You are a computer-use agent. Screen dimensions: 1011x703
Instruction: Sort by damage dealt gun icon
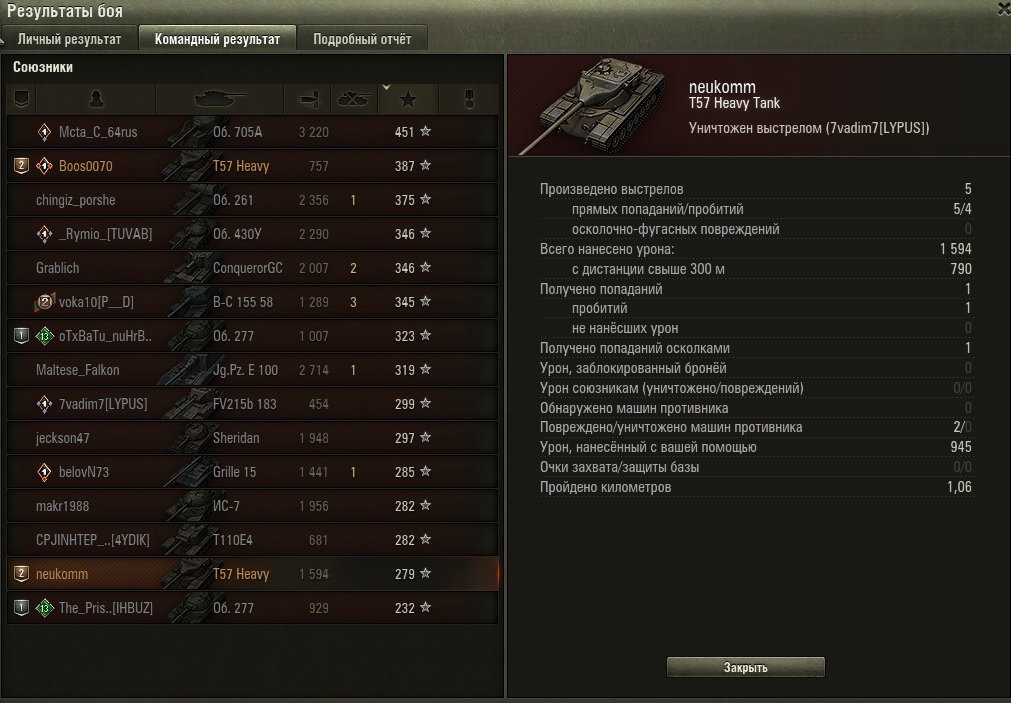point(309,99)
